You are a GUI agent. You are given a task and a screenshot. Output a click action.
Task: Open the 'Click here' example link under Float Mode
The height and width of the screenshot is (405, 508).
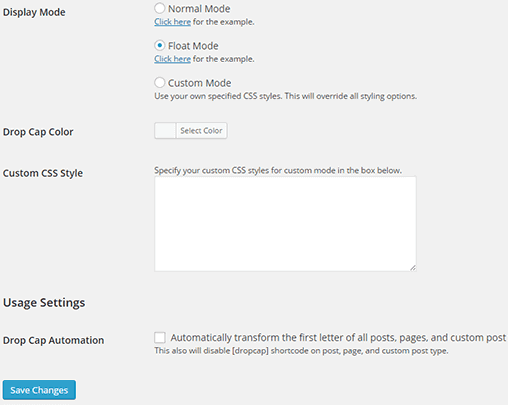coord(172,59)
